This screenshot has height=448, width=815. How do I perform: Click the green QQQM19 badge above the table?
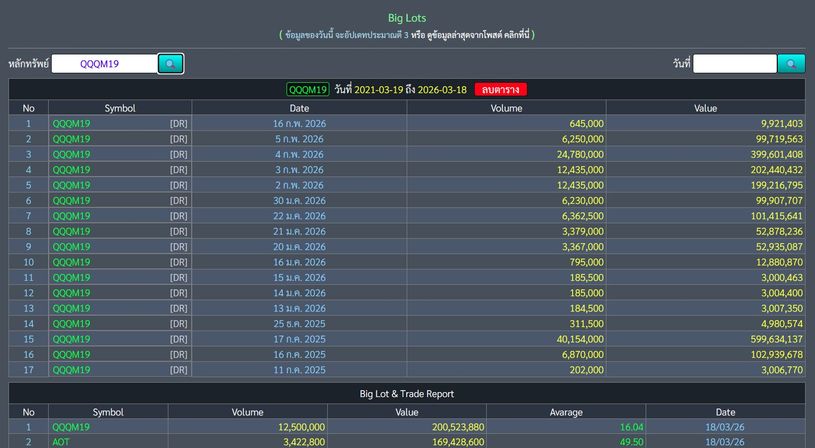tap(309, 90)
